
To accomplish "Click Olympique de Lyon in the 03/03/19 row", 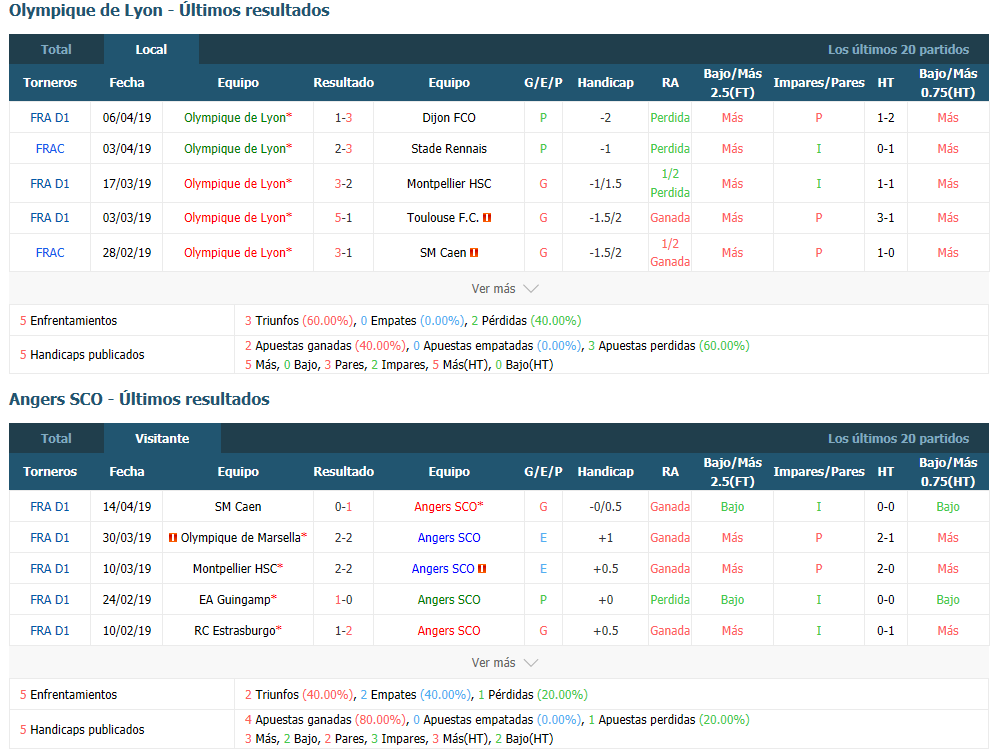I will tap(235, 218).
